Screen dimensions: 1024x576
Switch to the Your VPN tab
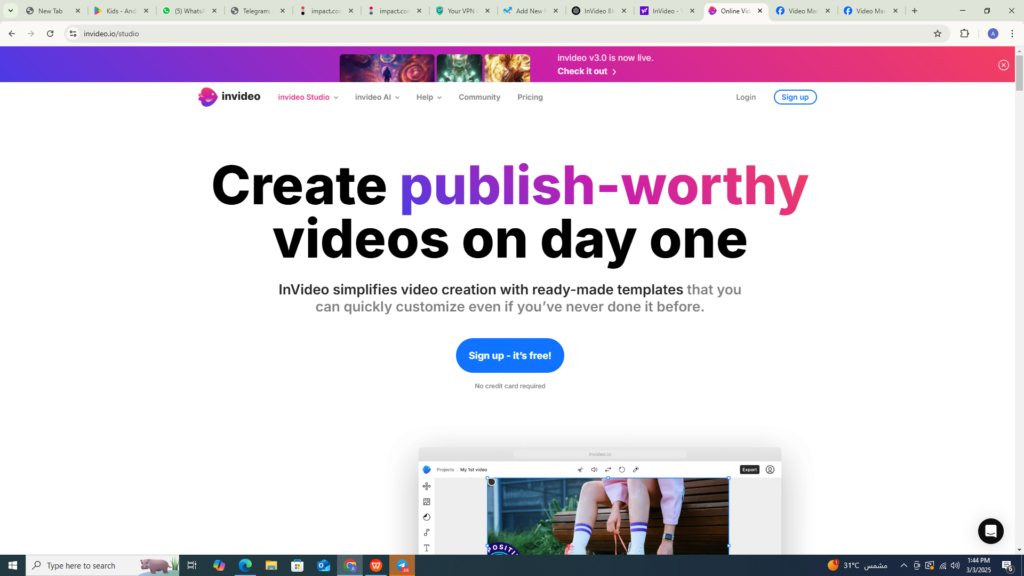pos(461,10)
